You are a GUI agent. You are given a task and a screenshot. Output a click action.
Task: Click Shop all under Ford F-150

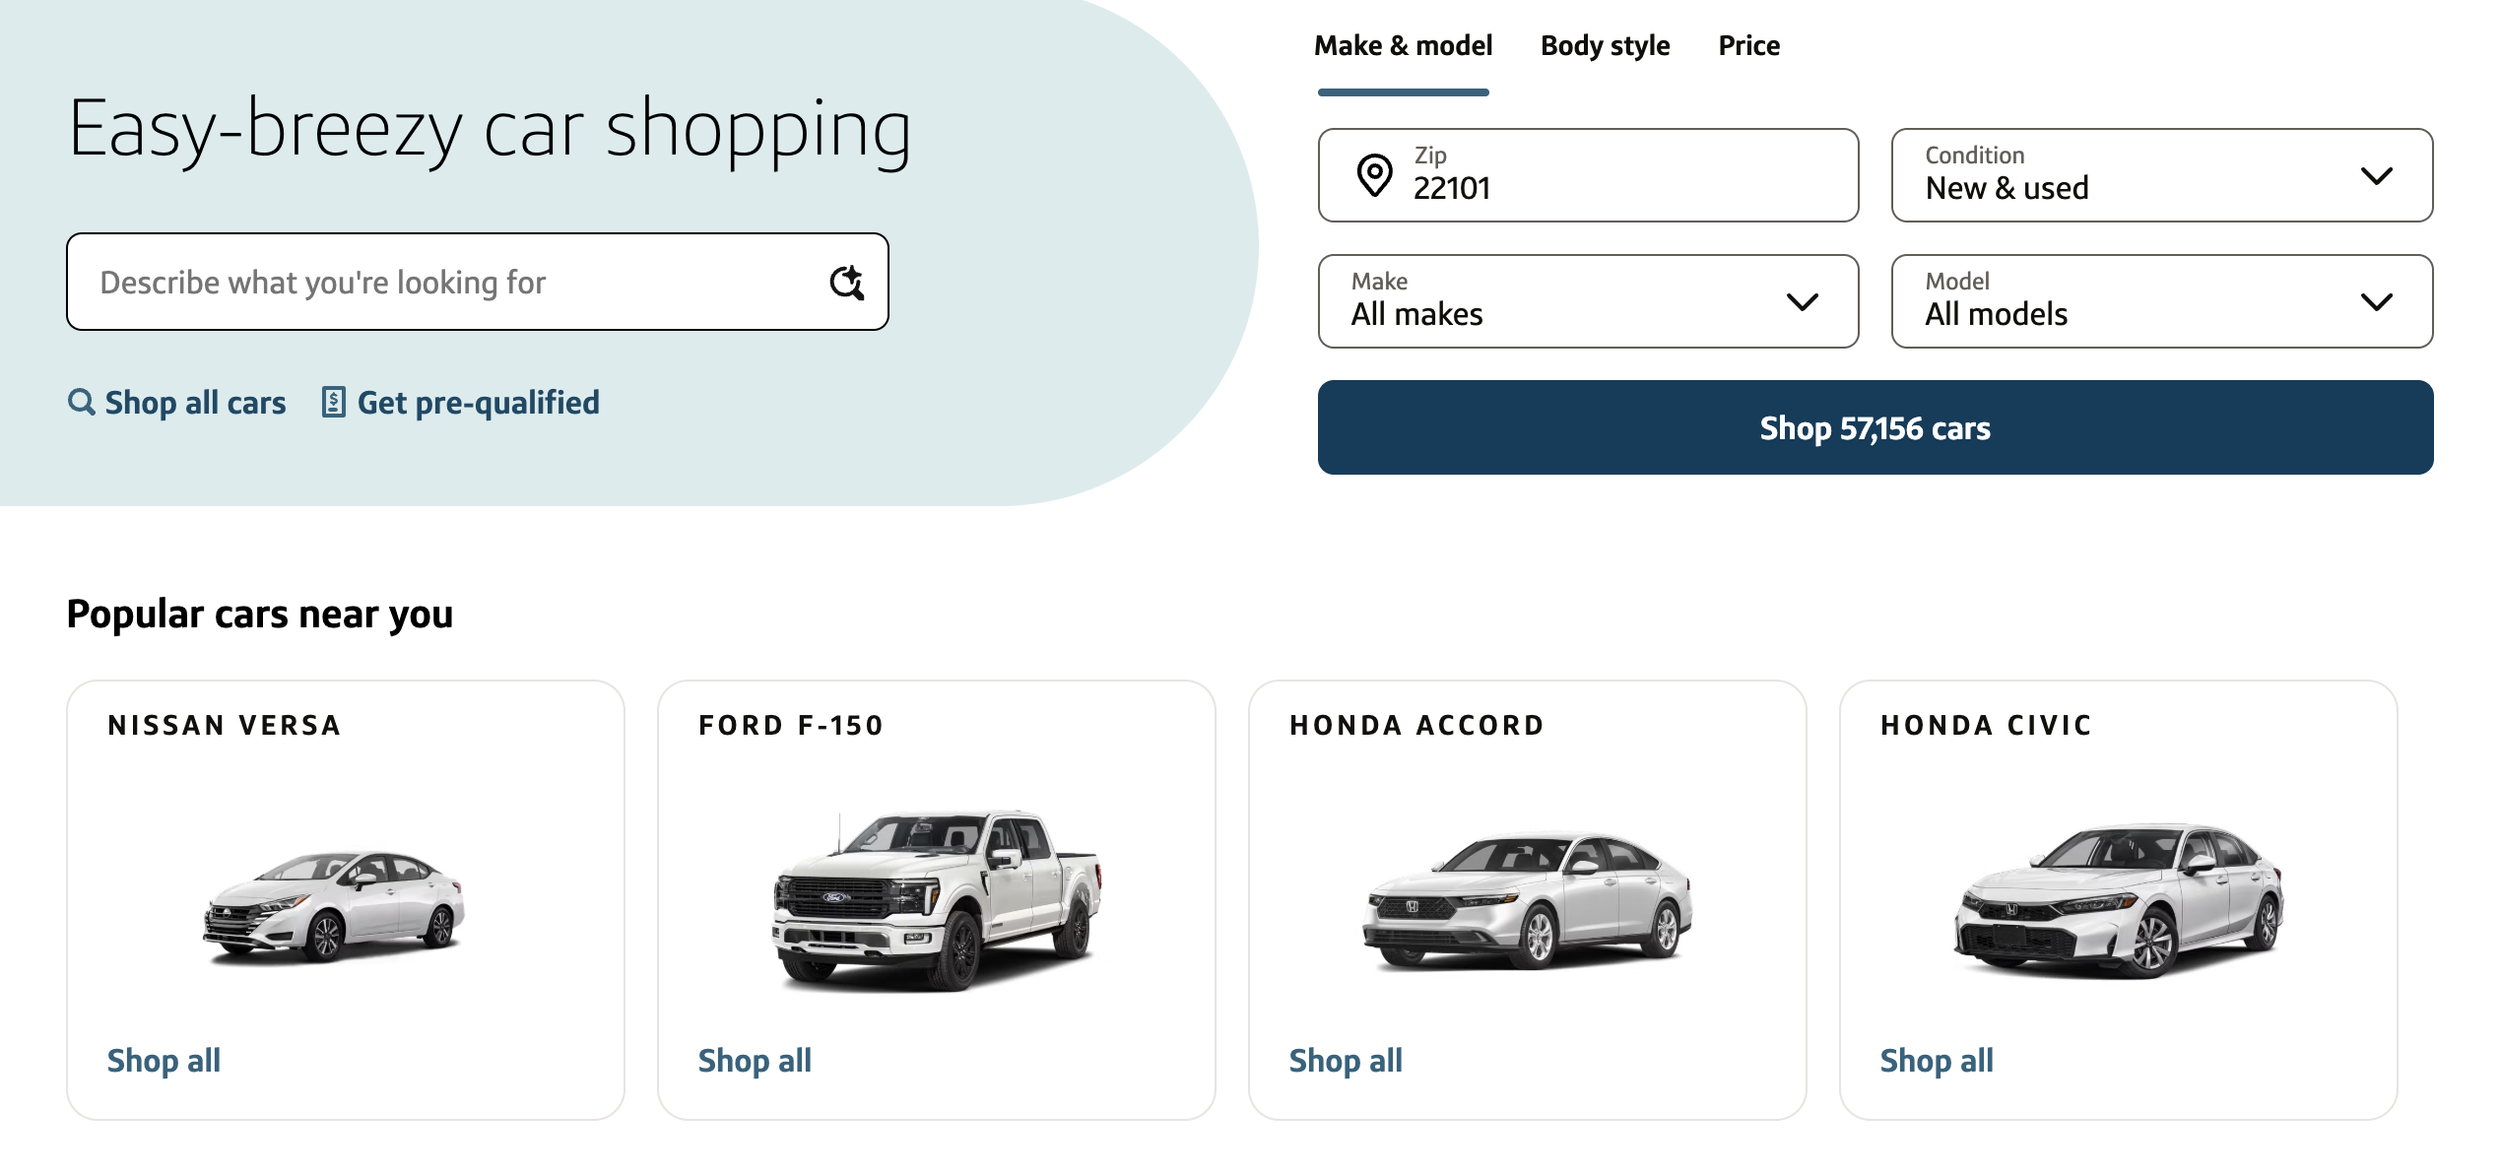[754, 1060]
